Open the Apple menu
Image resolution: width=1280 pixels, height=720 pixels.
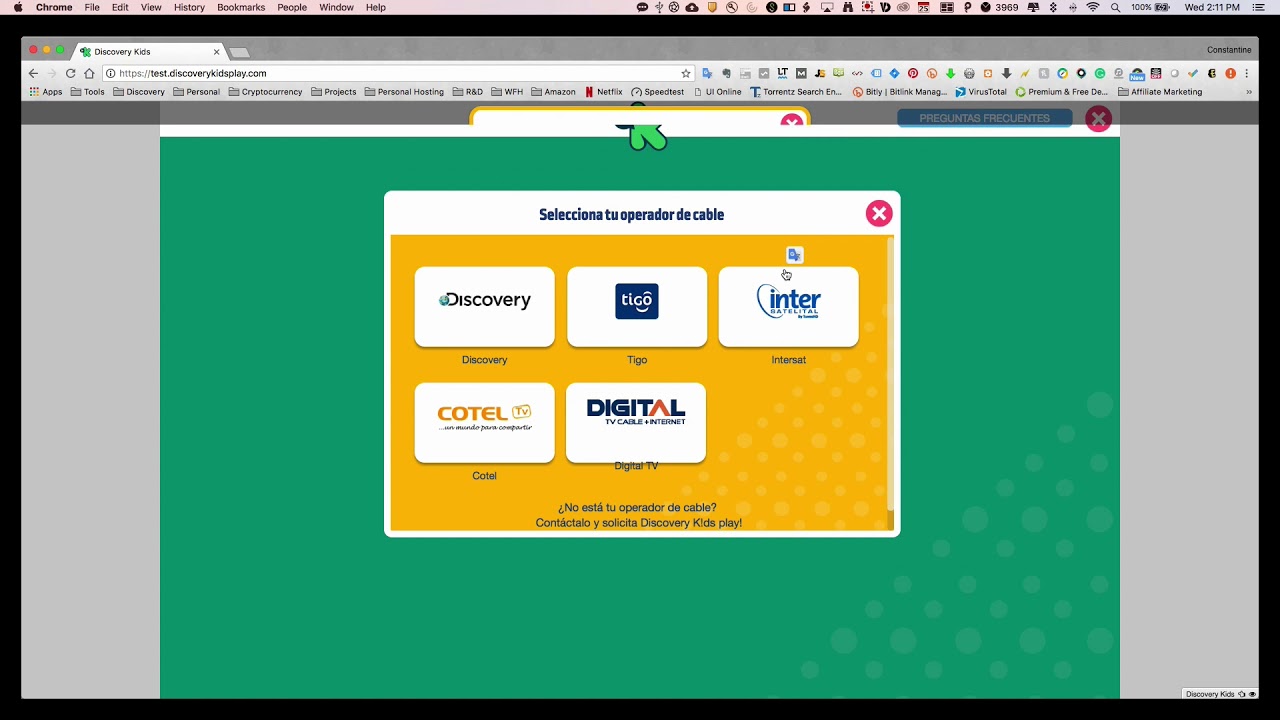pos(17,7)
